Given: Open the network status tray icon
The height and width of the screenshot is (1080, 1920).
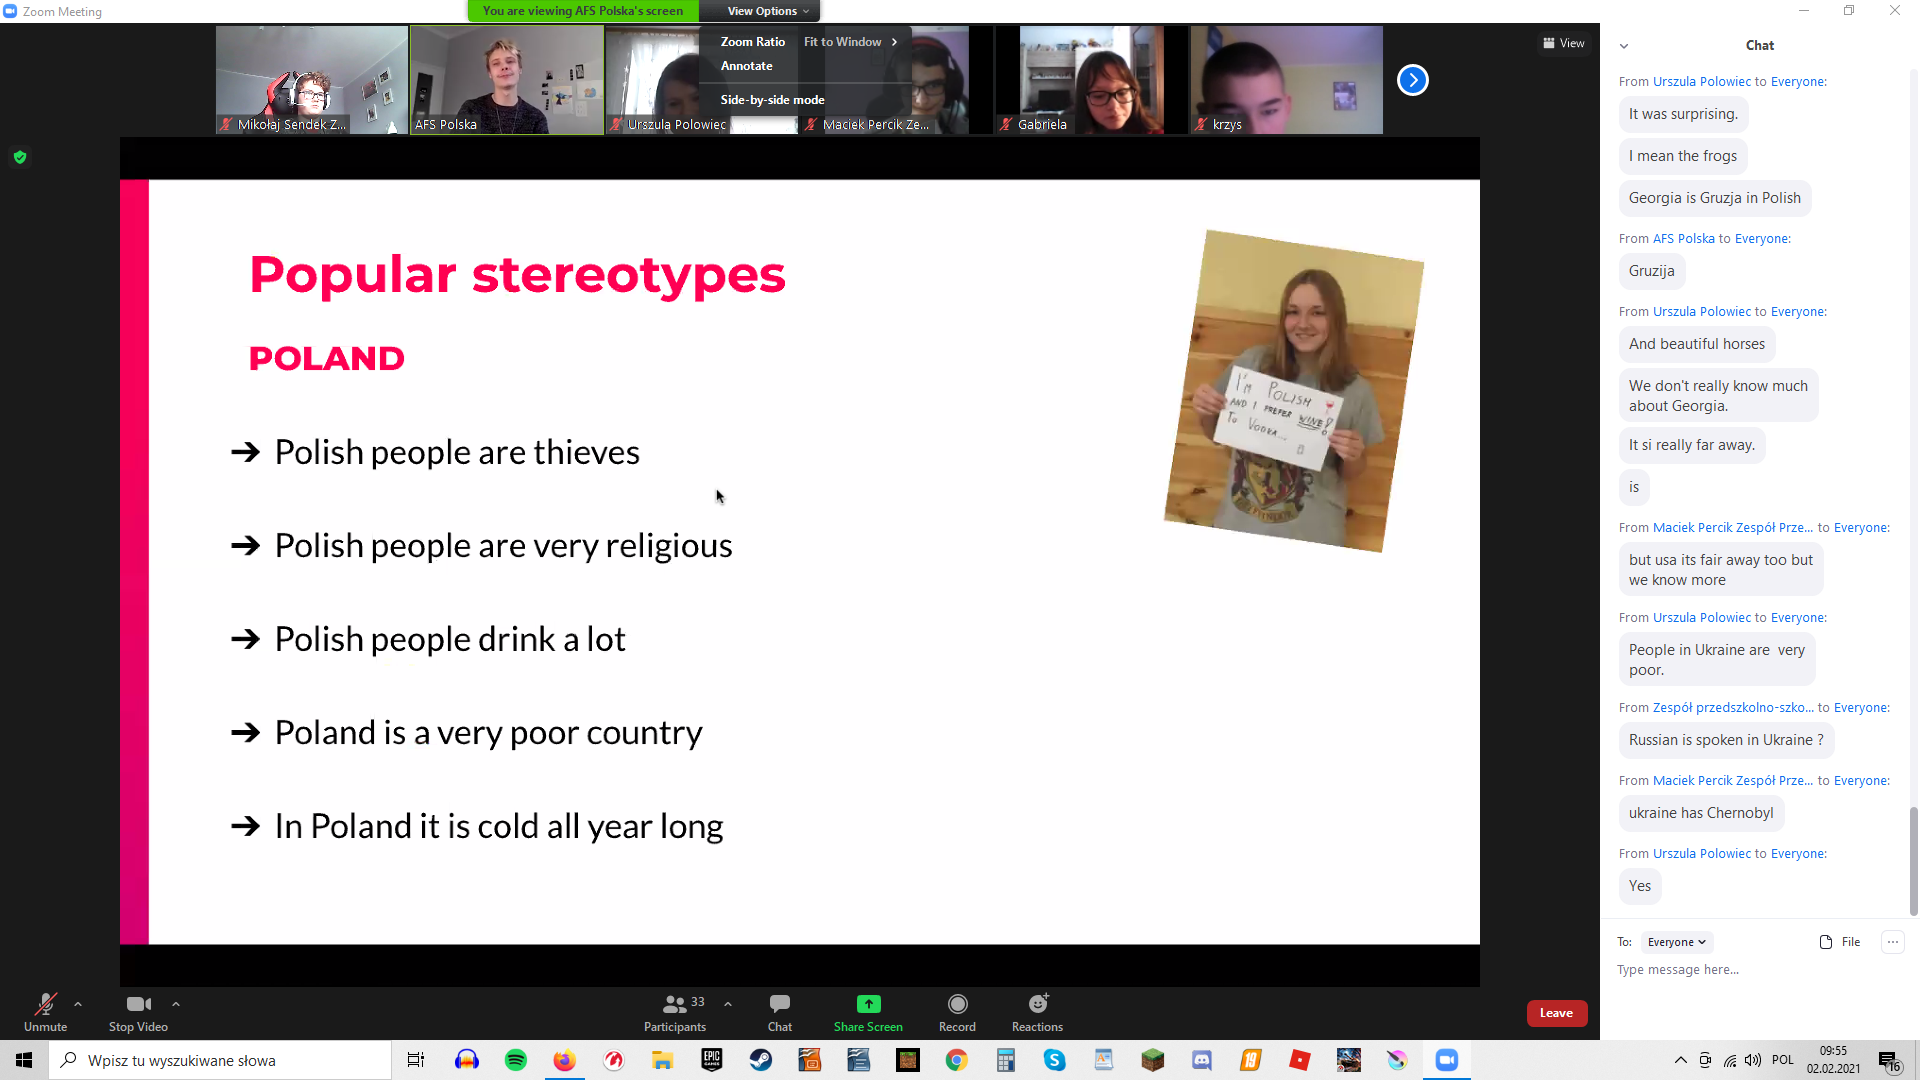Looking at the screenshot, I should [1730, 1060].
